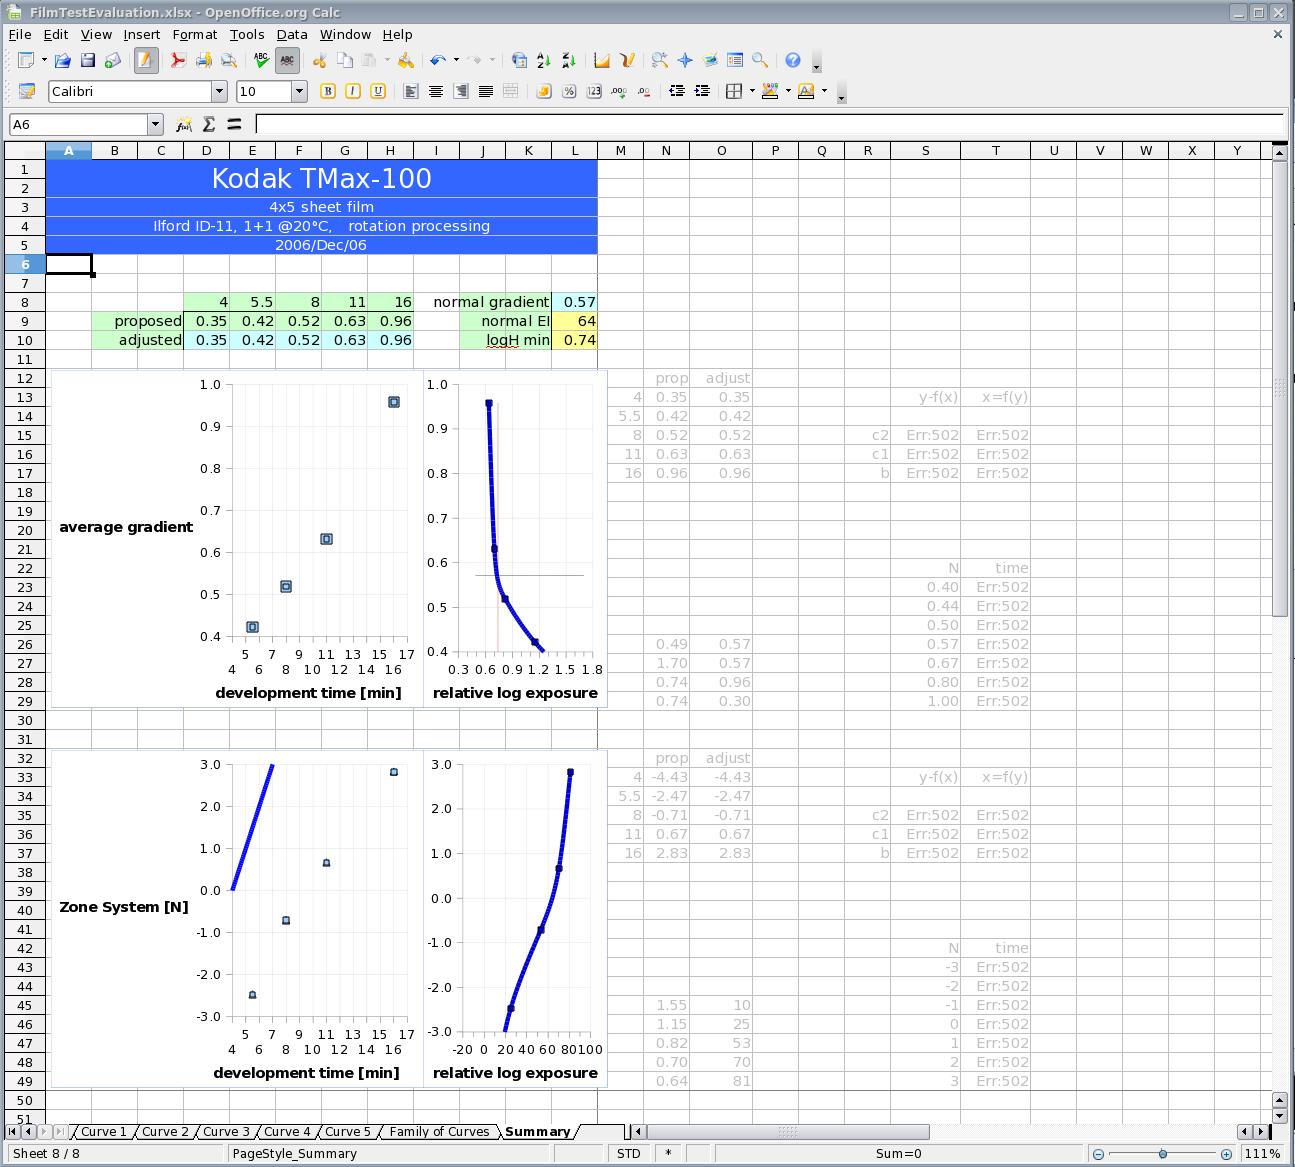Open the font size dropdown
1295x1167 pixels.
tap(299, 91)
